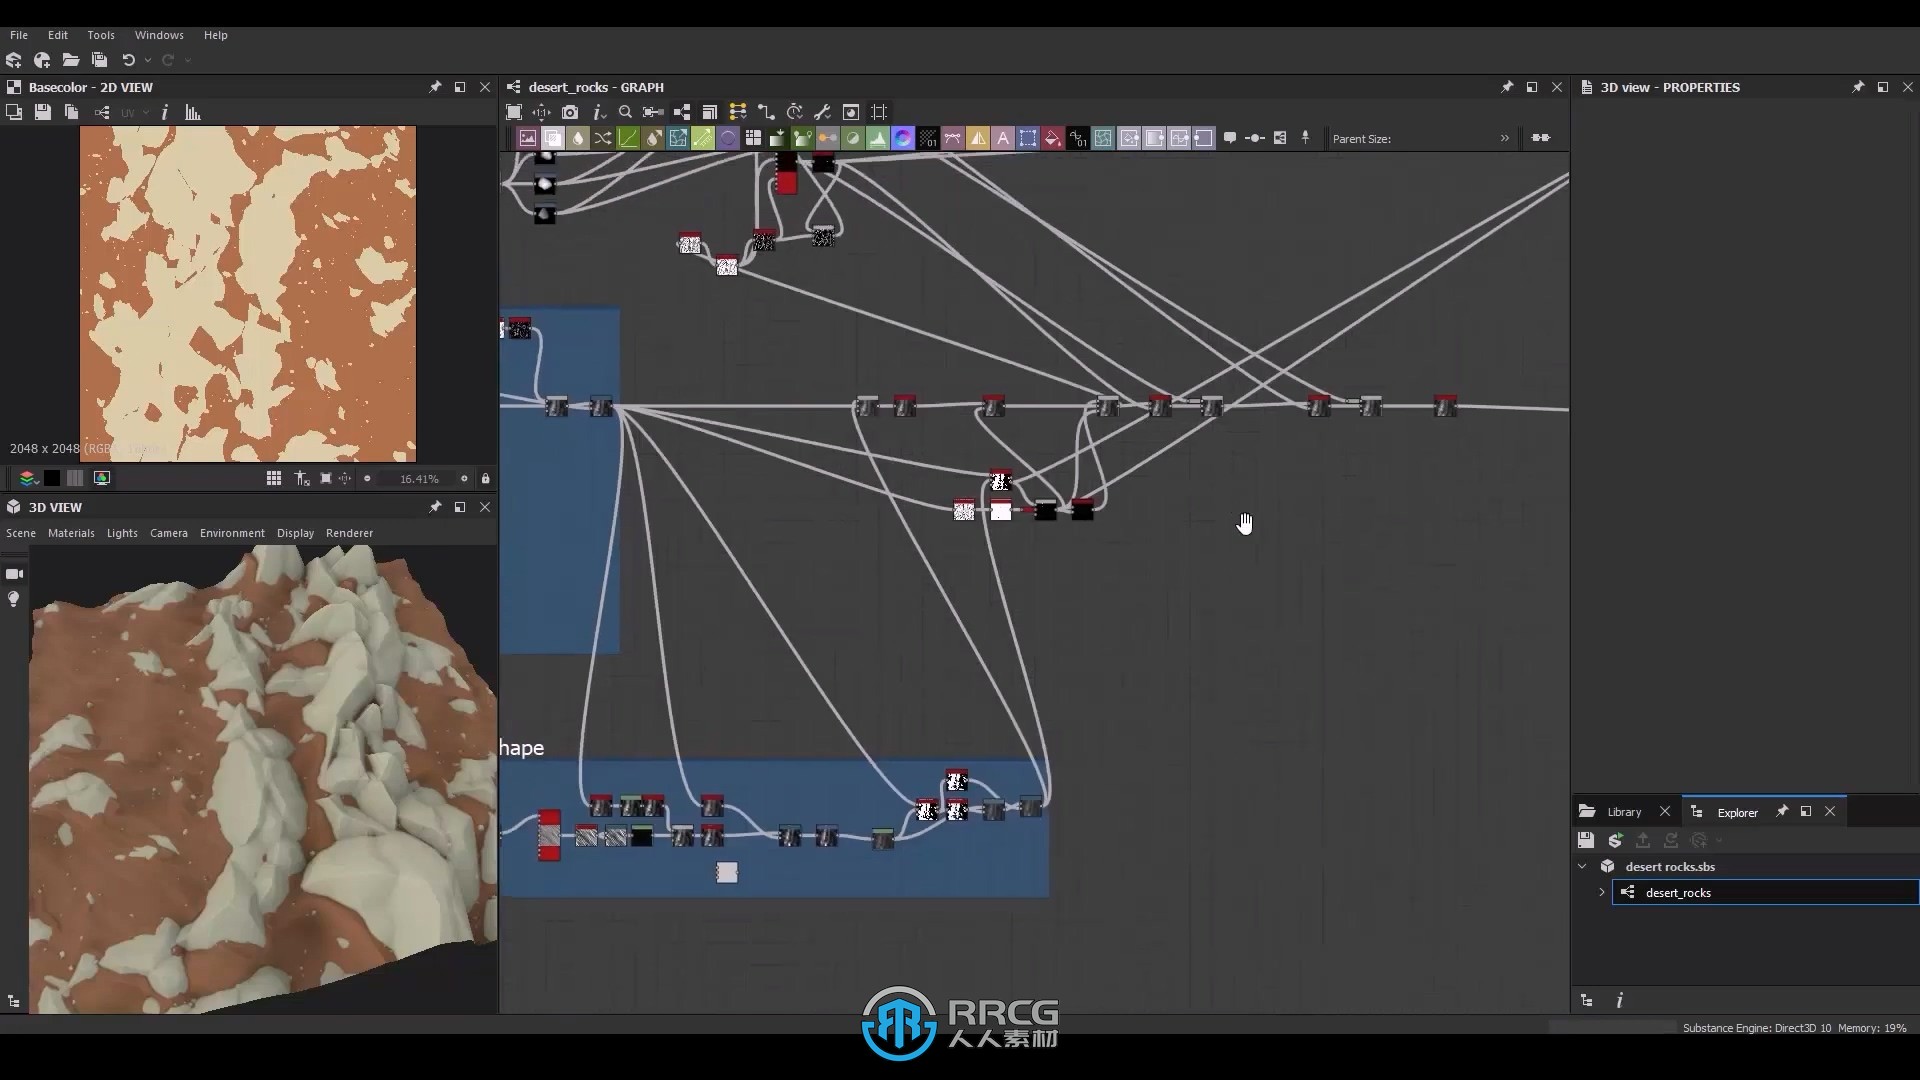Create a new Substance package
Image resolution: width=1920 pixels, height=1080 pixels.
14,60
